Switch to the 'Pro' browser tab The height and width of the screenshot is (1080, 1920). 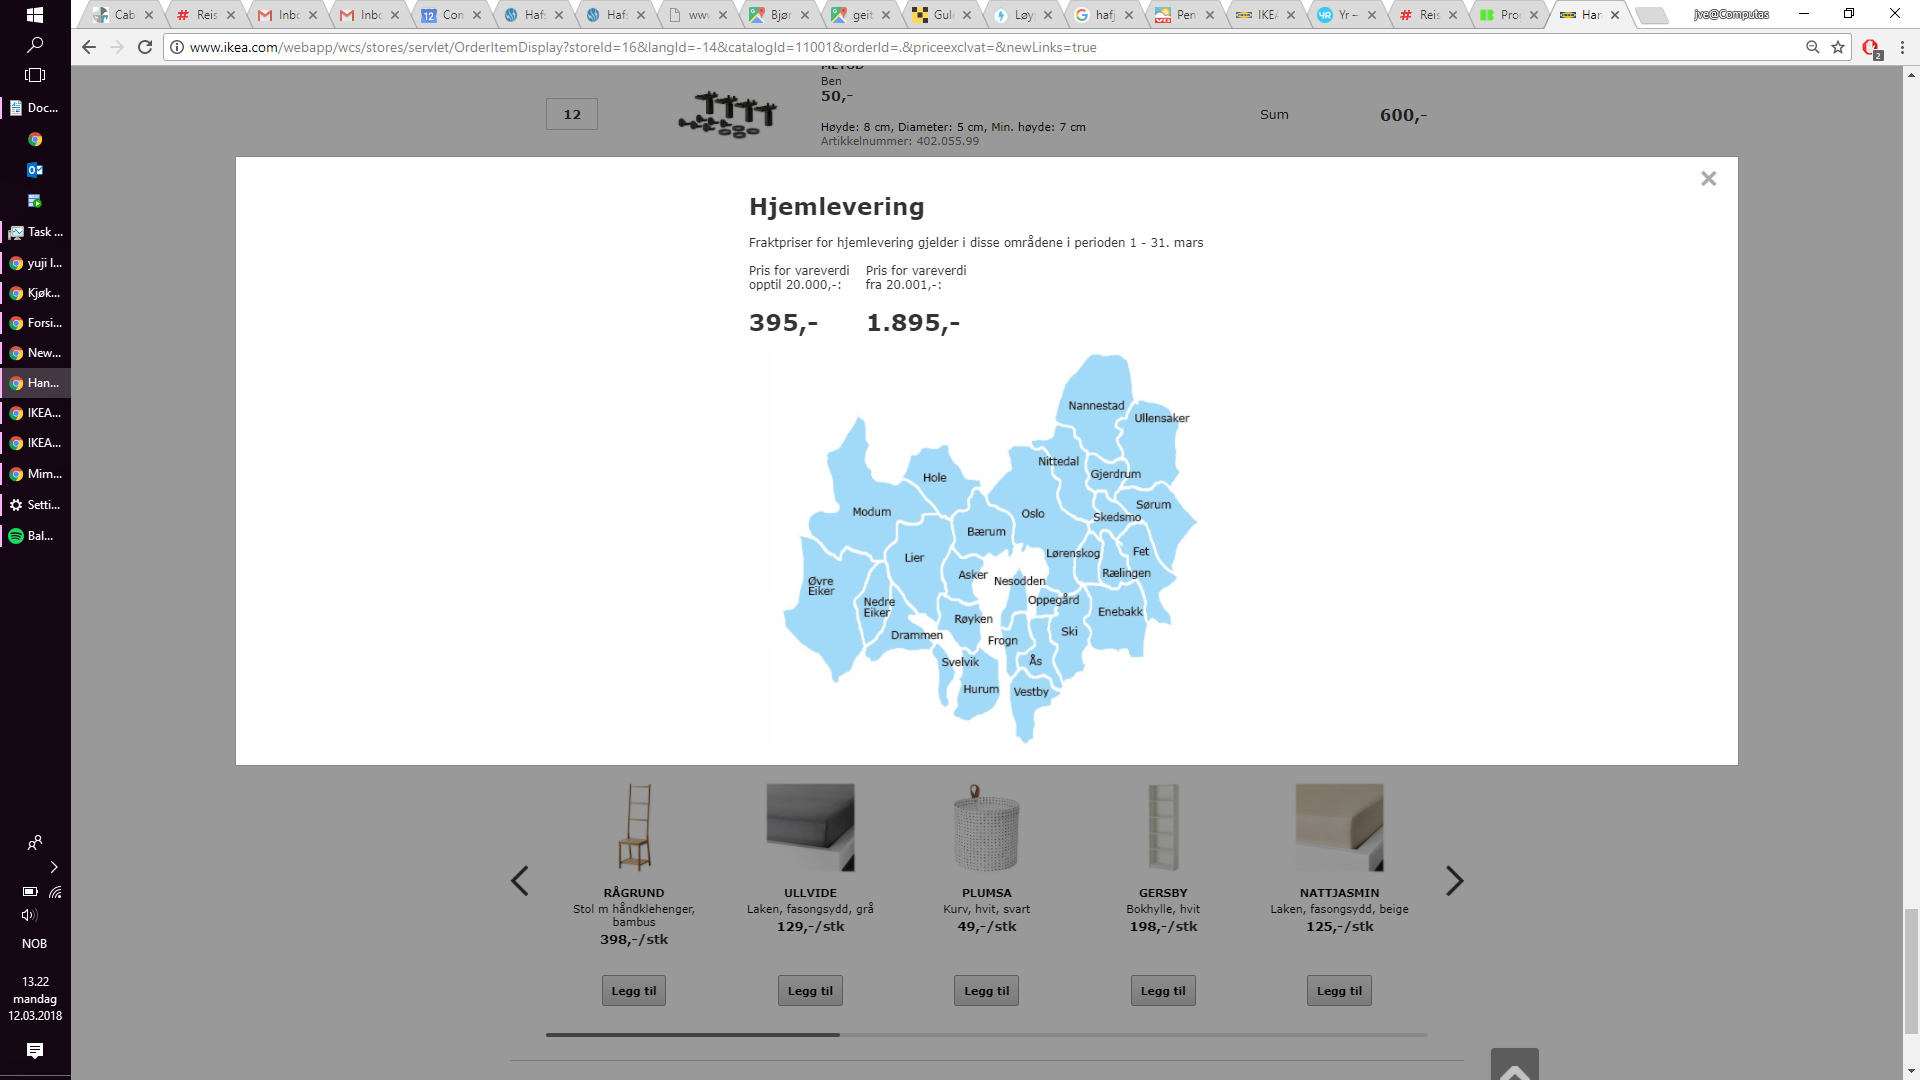[1510, 15]
